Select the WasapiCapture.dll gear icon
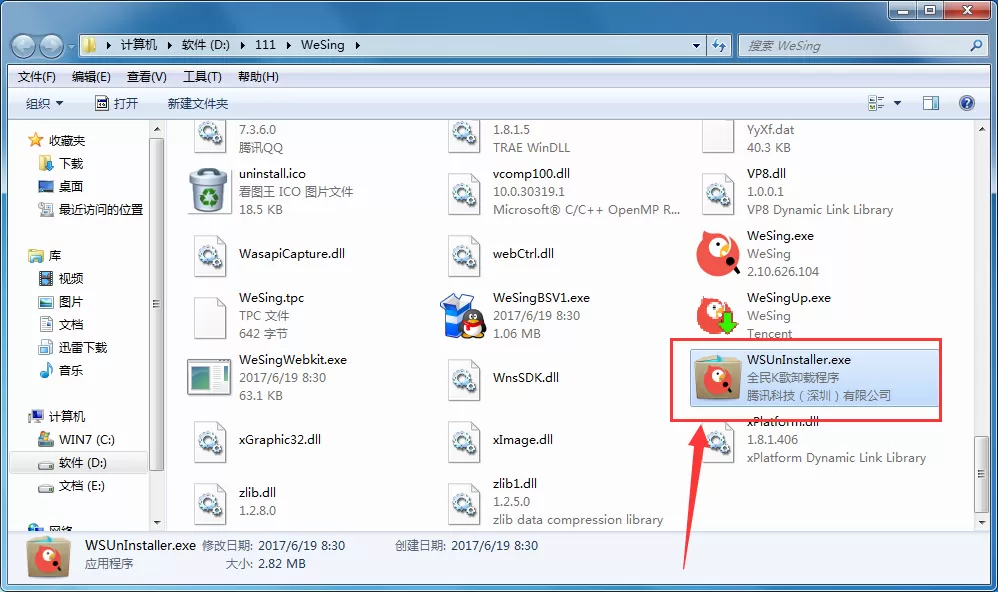Screen dimensions: 998x592 [x=210, y=256]
